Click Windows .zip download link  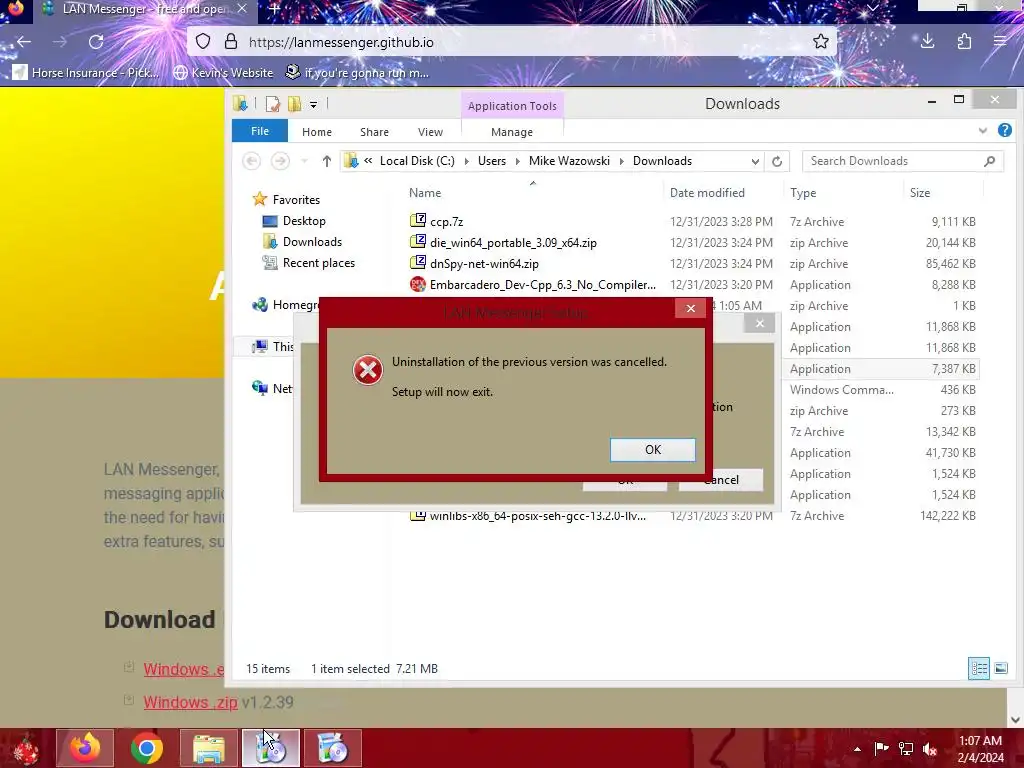(x=190, y=702)
